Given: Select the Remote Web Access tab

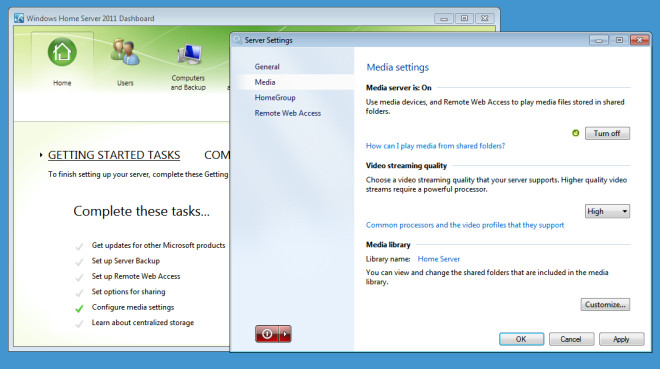Looking at the screenshot, I should pyautogui.click(x=287, y=113).
